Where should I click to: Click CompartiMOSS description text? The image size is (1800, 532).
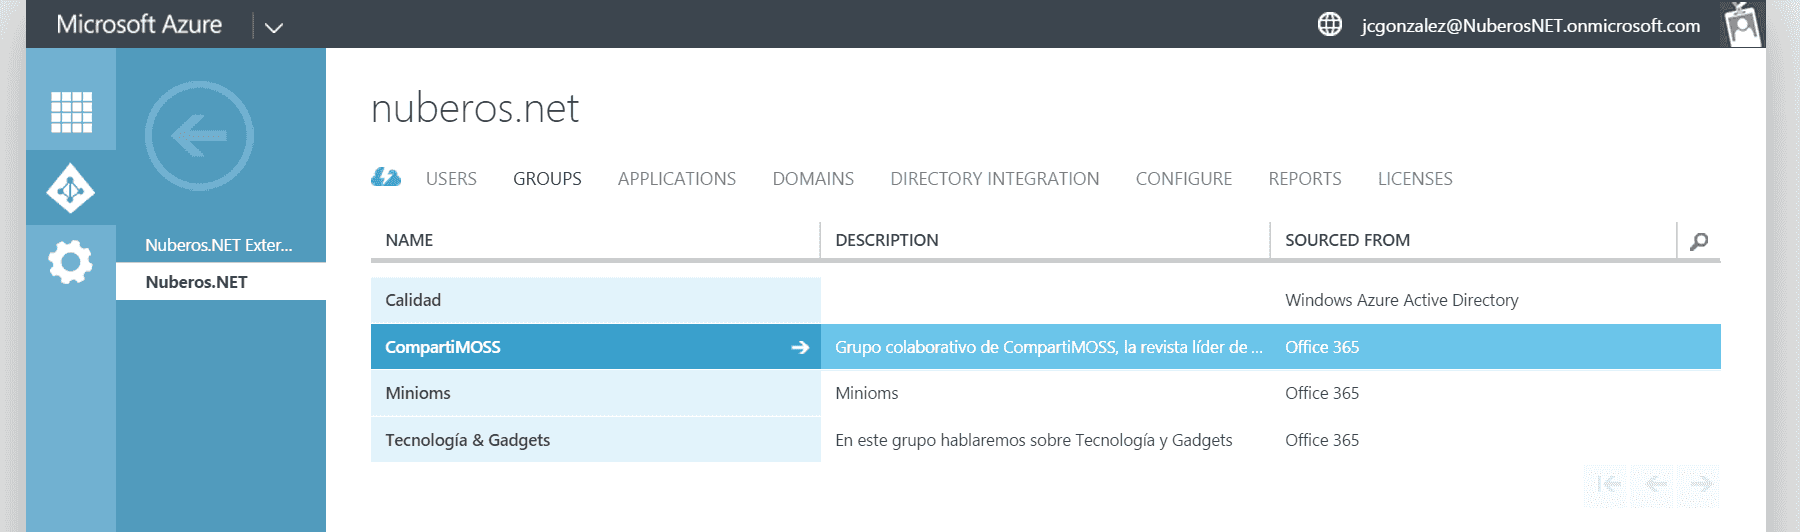point(1049,347)
